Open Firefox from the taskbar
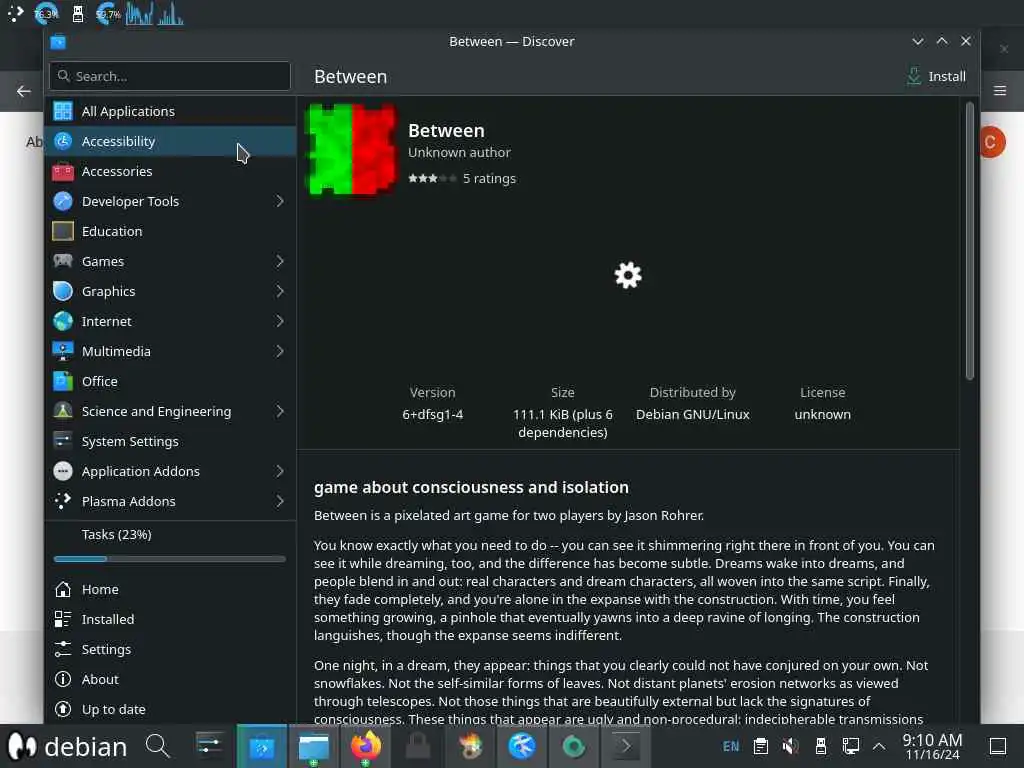 tap(366, 746)
